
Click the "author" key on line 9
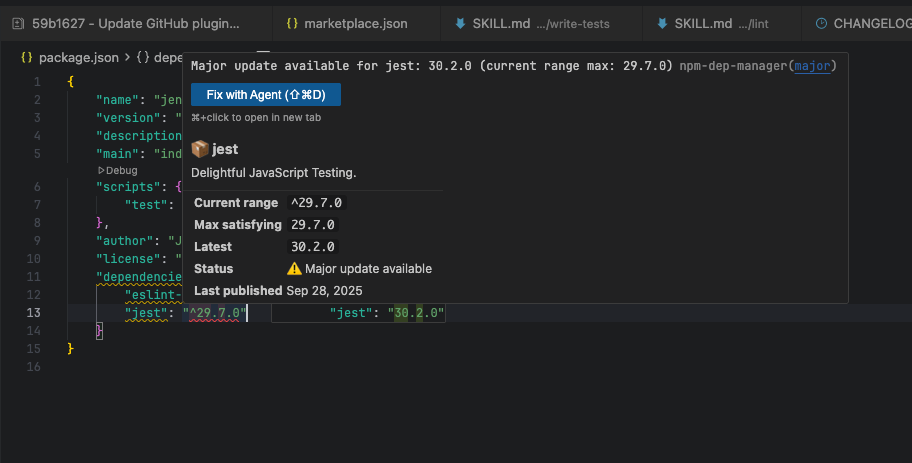click(x=124, y=241)
